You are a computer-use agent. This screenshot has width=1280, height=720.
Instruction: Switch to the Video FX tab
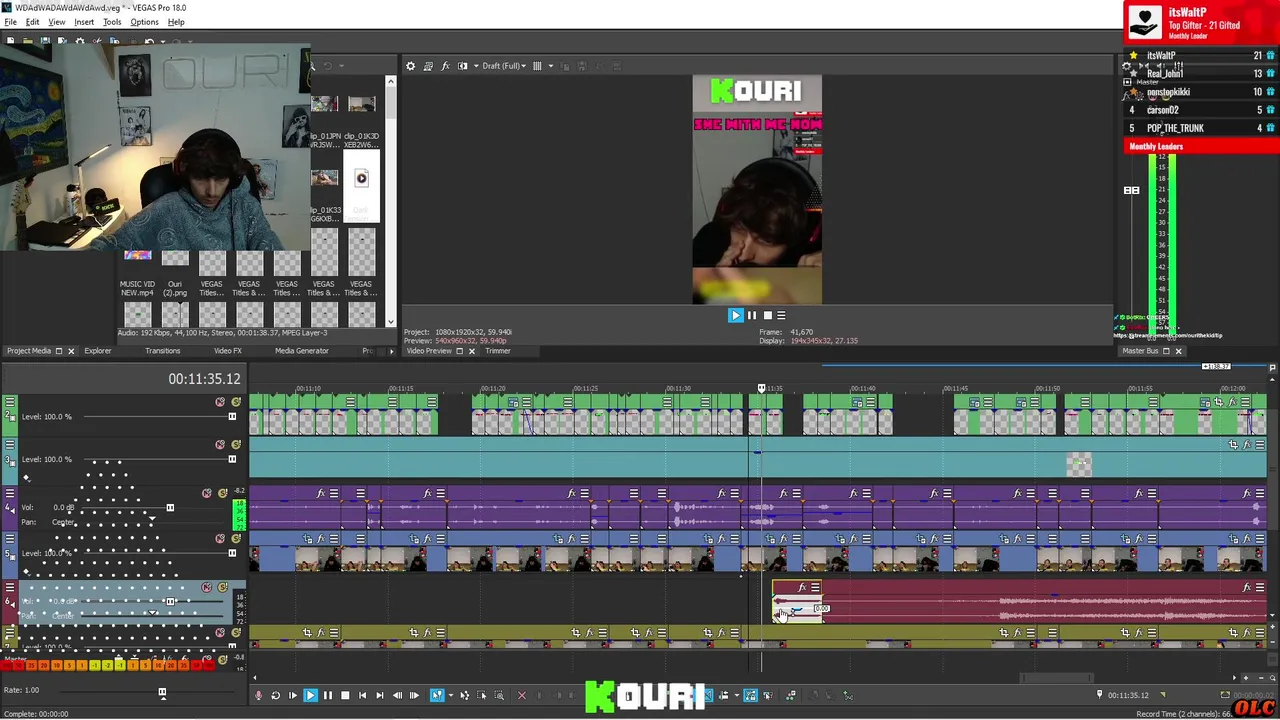228,351
